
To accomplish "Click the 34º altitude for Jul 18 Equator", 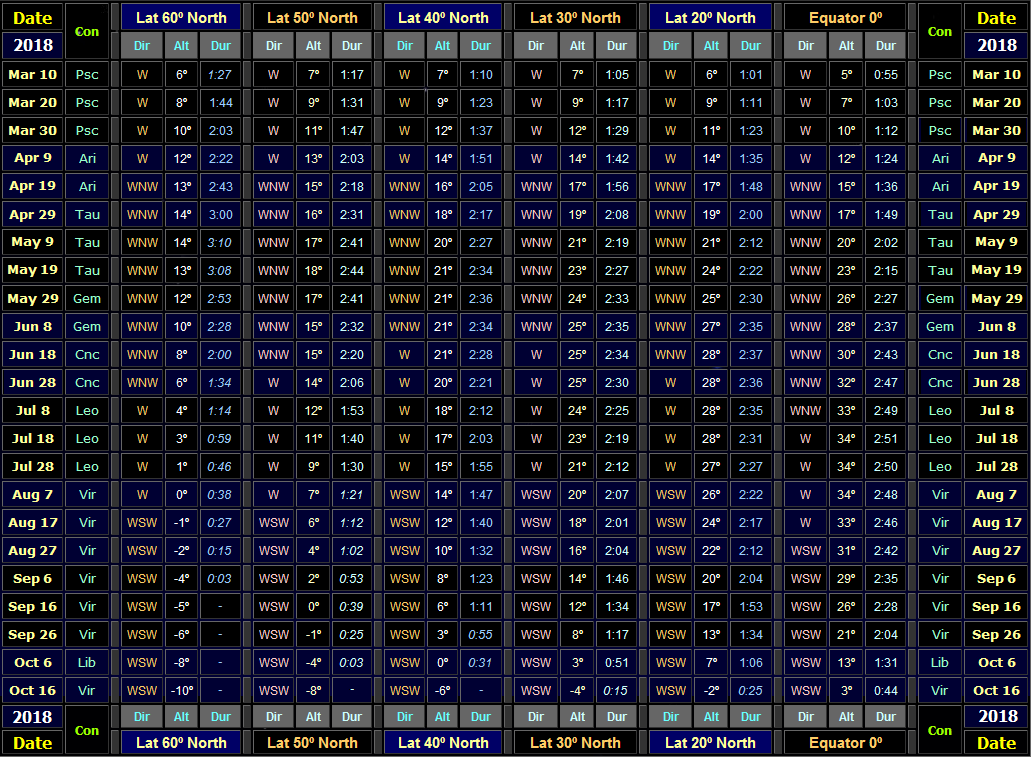I will 845,438.
